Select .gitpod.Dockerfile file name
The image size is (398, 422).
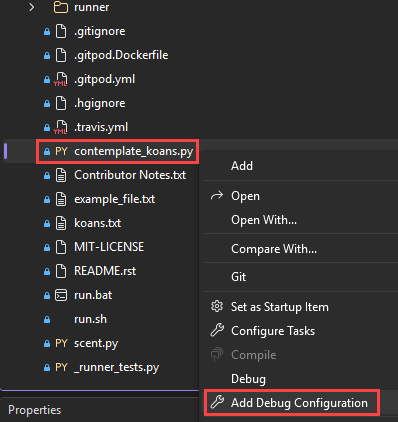(x=121, y=55)
